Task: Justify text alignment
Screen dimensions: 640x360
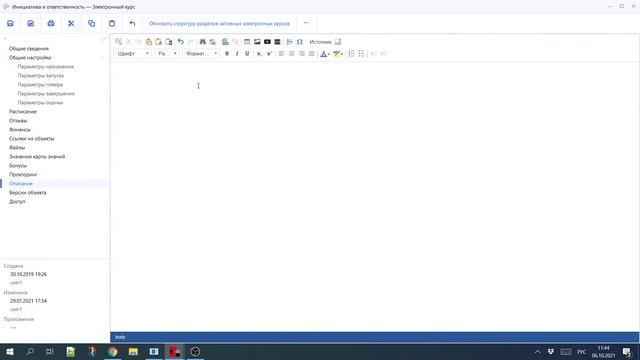Action: pos(311,53)
